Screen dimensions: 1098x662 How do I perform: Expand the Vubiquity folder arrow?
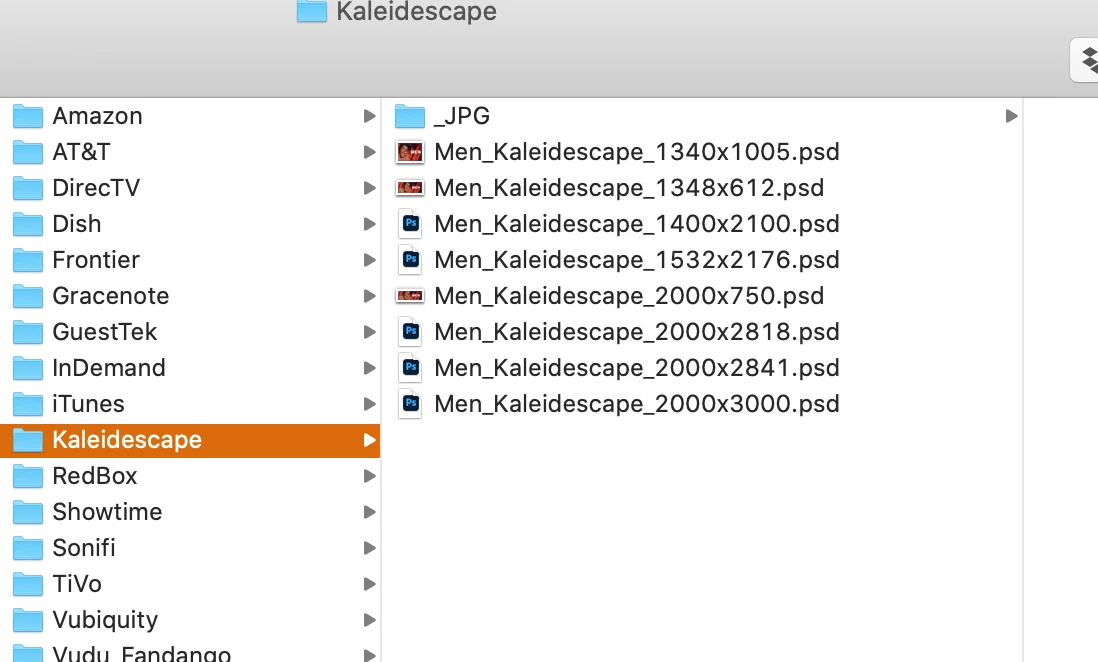[369, 620]
